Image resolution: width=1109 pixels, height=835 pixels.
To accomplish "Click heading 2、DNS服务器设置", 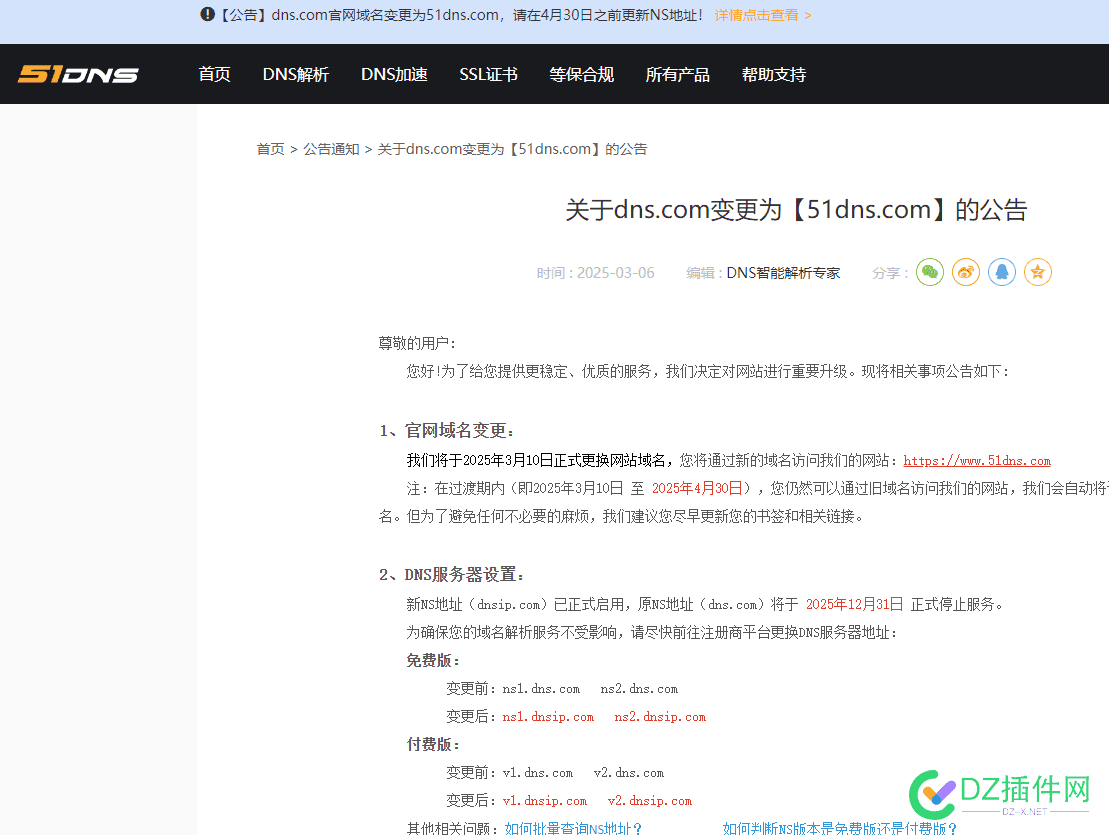I will [451, 575].
